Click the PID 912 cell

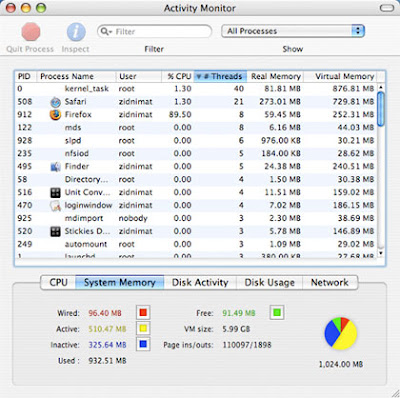25,115
